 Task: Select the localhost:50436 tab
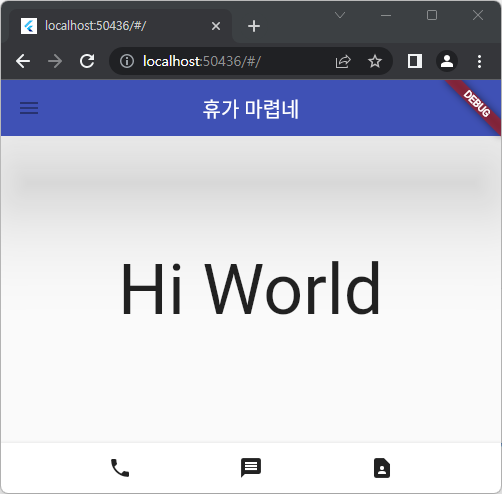coord(120,26)
